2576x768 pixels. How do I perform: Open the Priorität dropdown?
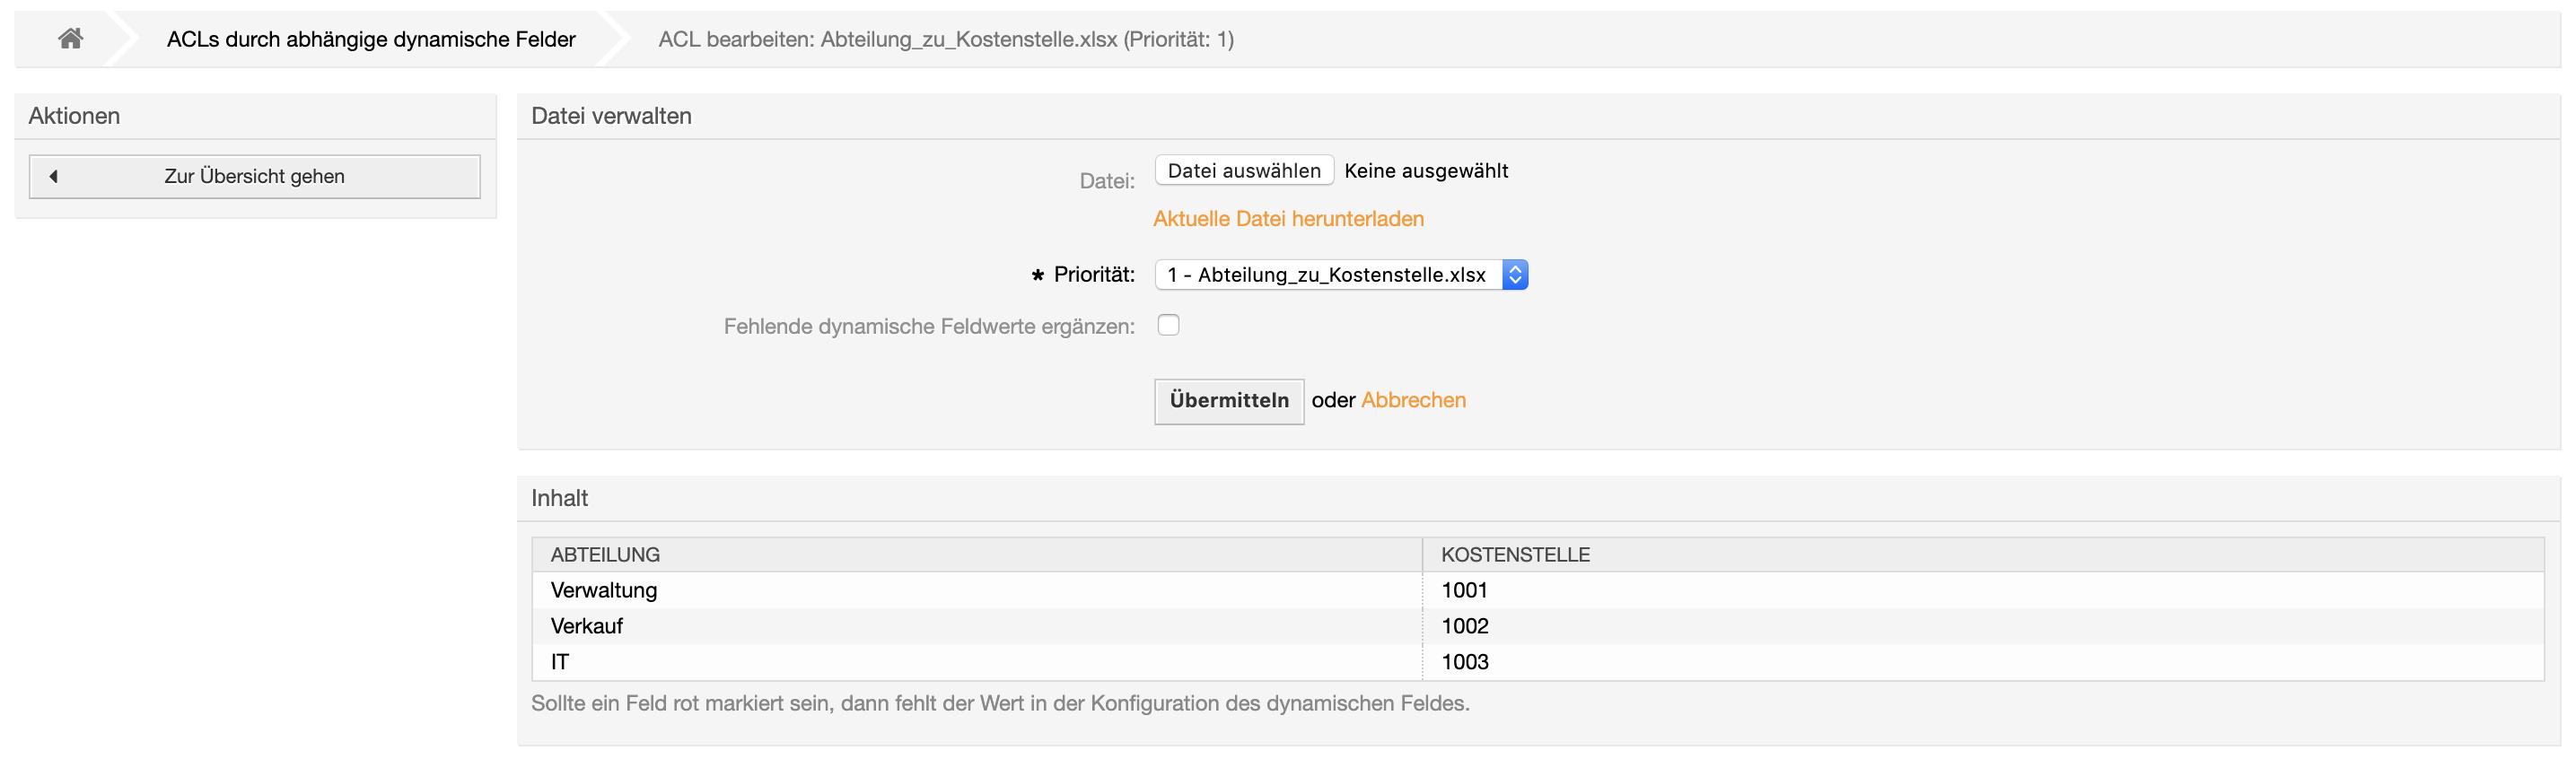click(x=1340, y=275)
